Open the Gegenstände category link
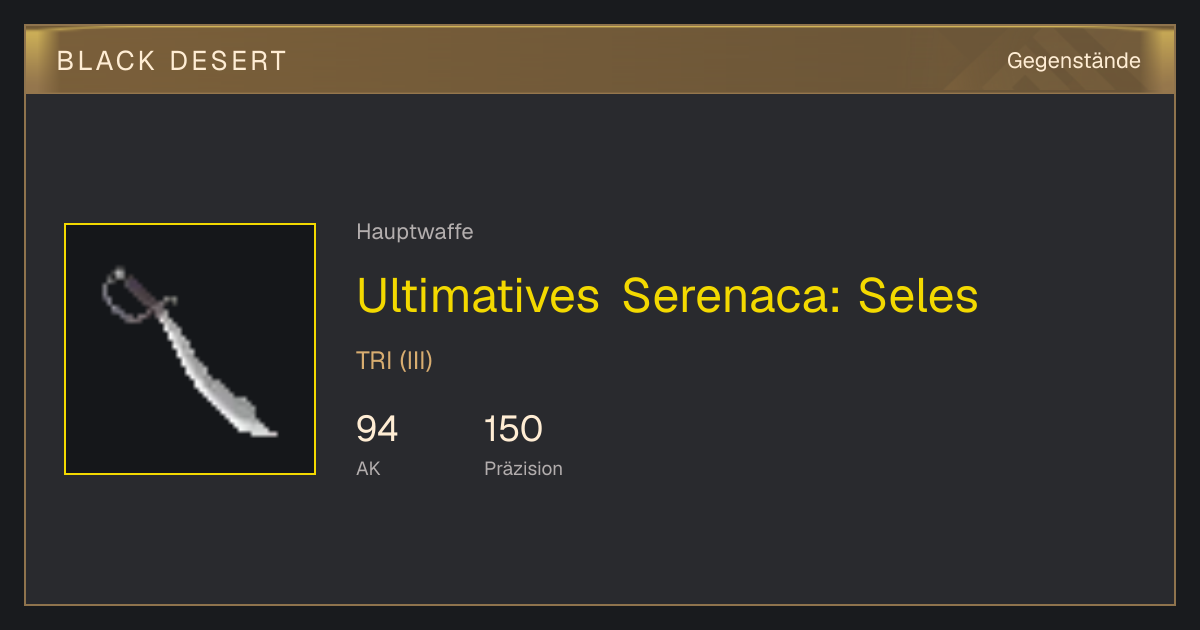 tap(1073, 61)
